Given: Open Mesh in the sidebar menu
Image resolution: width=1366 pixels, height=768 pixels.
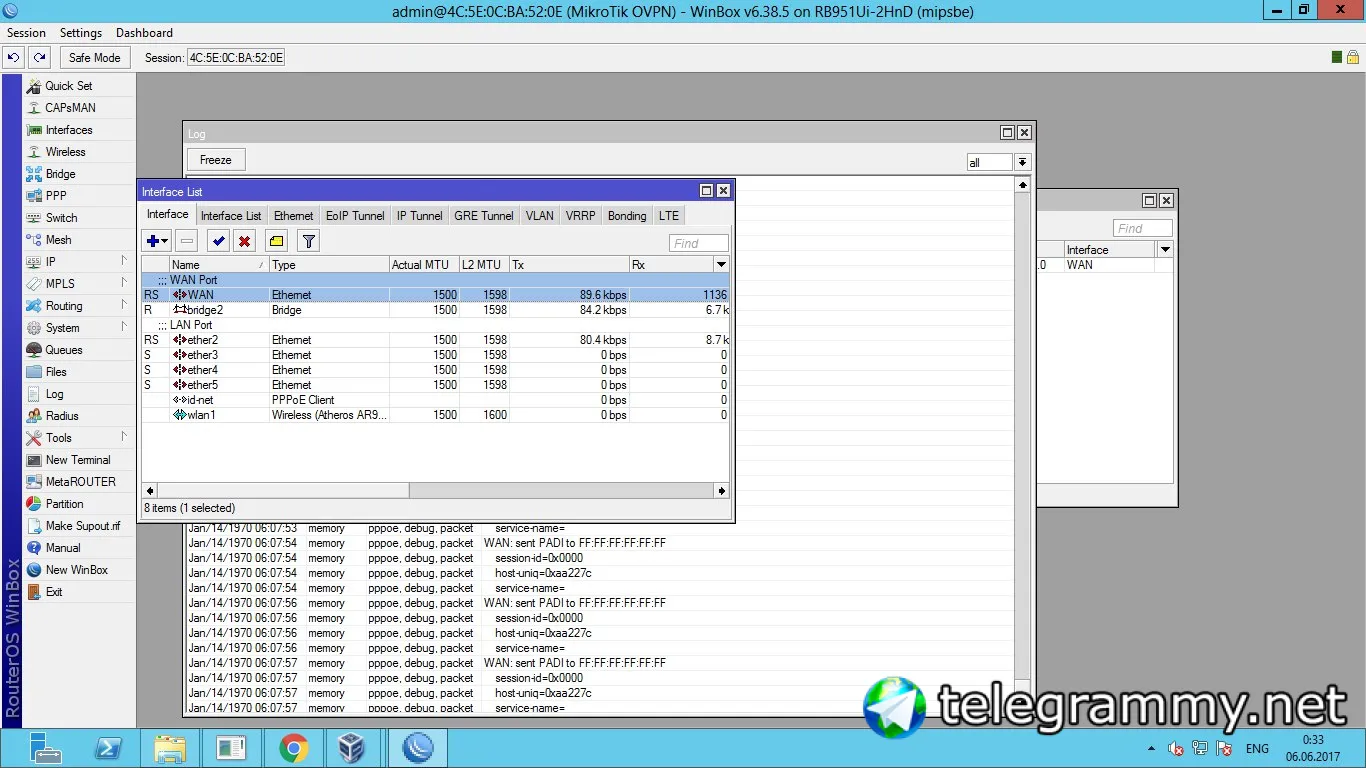Looking at the screenshot, I should tap(58, 240).
